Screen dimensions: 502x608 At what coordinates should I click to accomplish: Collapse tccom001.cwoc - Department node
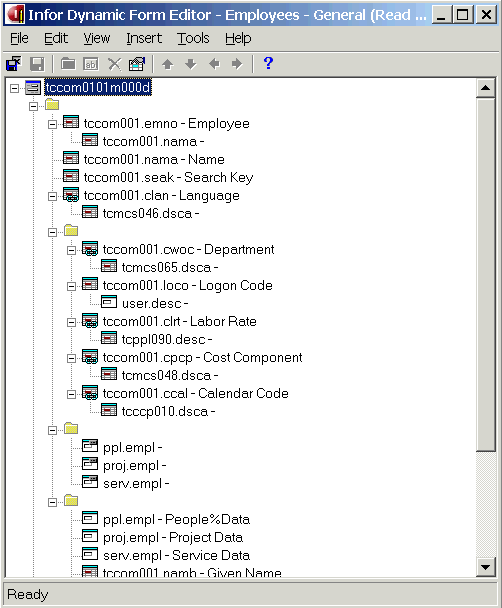pos(71,250)
